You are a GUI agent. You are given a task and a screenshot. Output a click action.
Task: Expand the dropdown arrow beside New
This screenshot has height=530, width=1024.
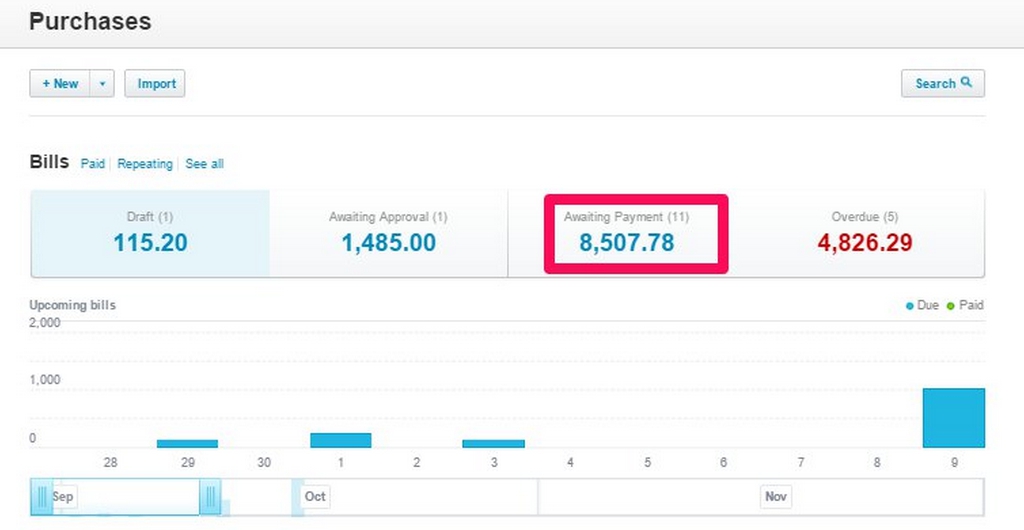pos(102,84)
